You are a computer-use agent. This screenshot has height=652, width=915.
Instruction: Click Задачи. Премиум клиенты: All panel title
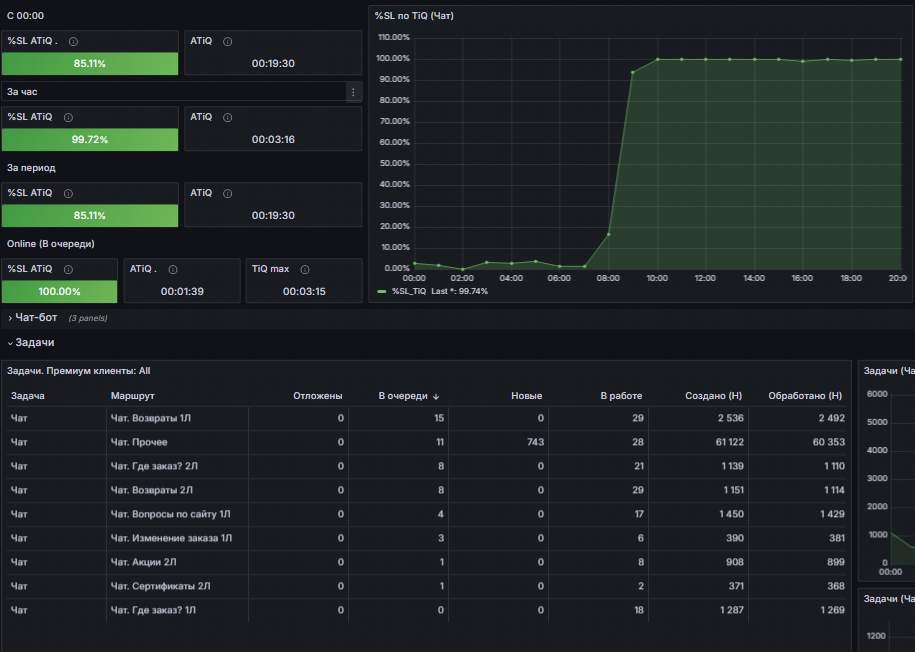click(x=78, y=371)
